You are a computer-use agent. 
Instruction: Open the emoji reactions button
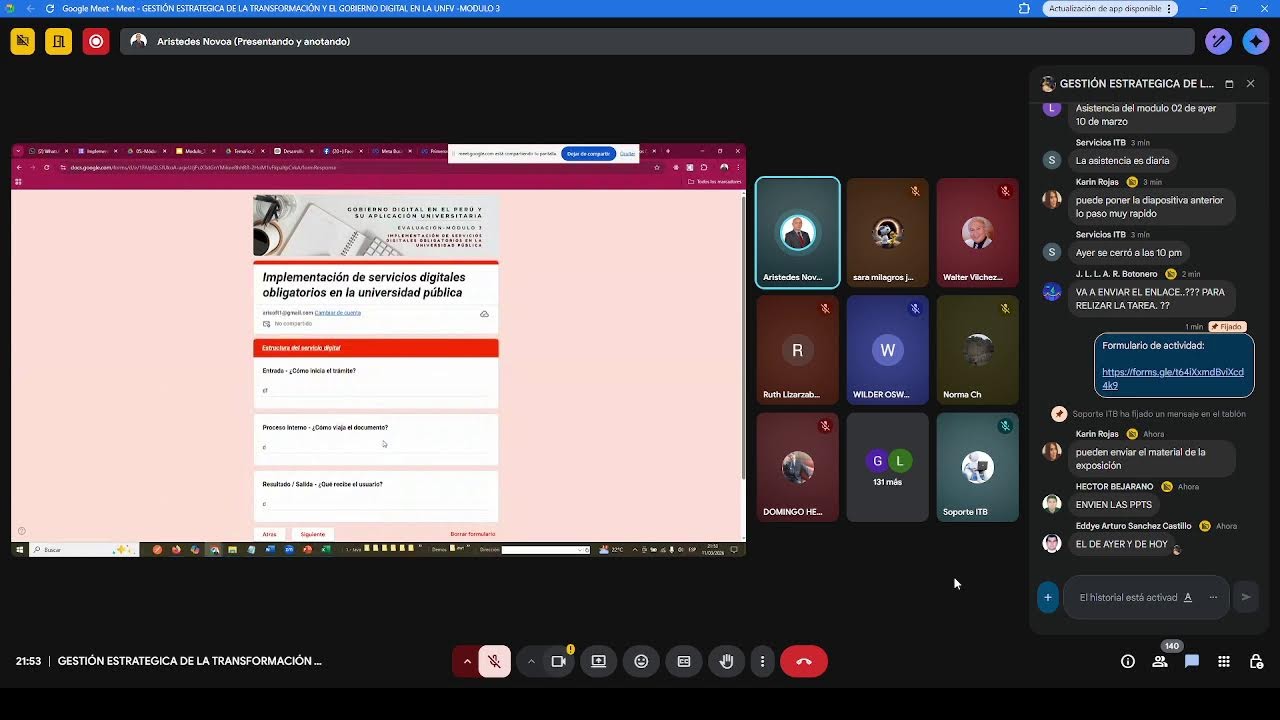click(641, 661)
